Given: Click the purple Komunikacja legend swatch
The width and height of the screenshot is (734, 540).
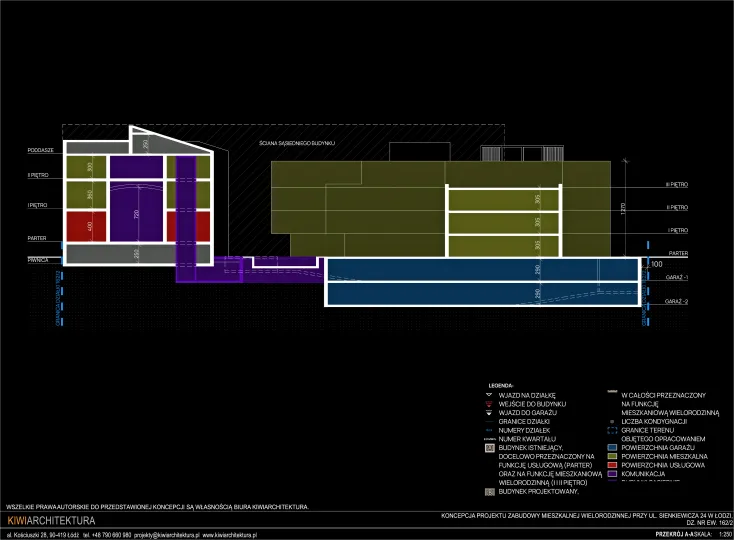Looking at the screenshot, I should point(612,475).
